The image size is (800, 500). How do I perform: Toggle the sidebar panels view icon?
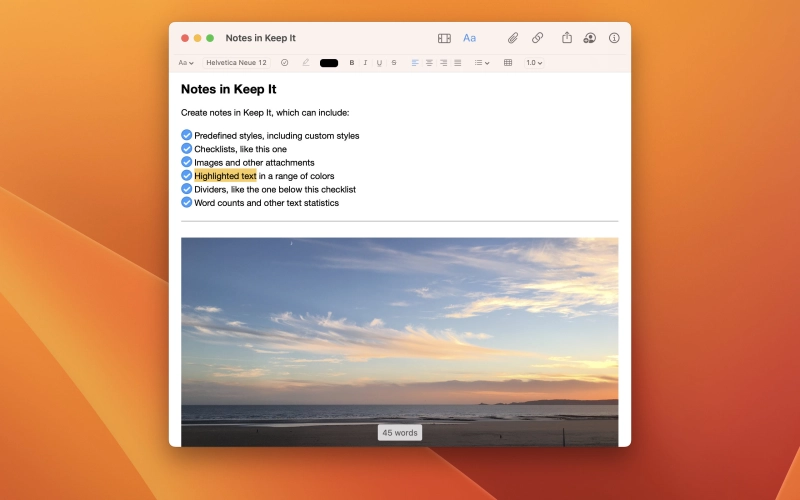[x=444, y=38]
